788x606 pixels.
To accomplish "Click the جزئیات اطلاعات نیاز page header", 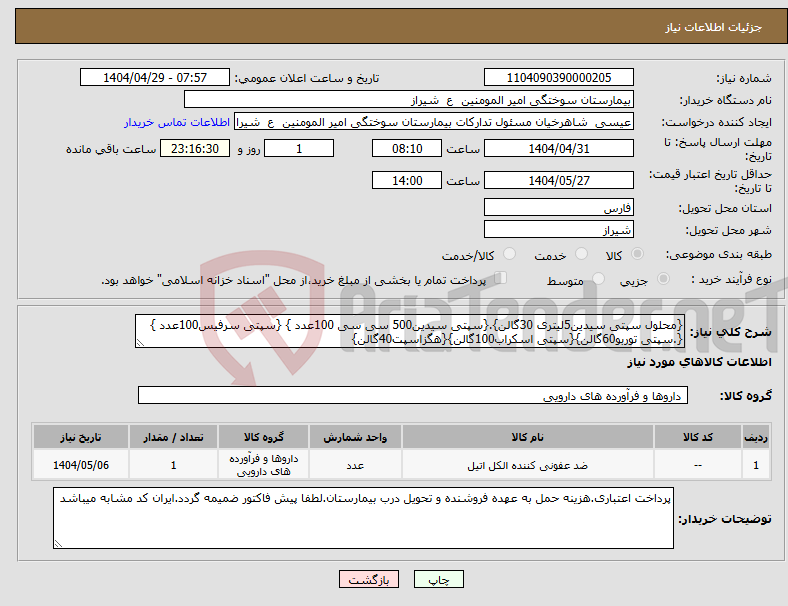I will 714,27.
